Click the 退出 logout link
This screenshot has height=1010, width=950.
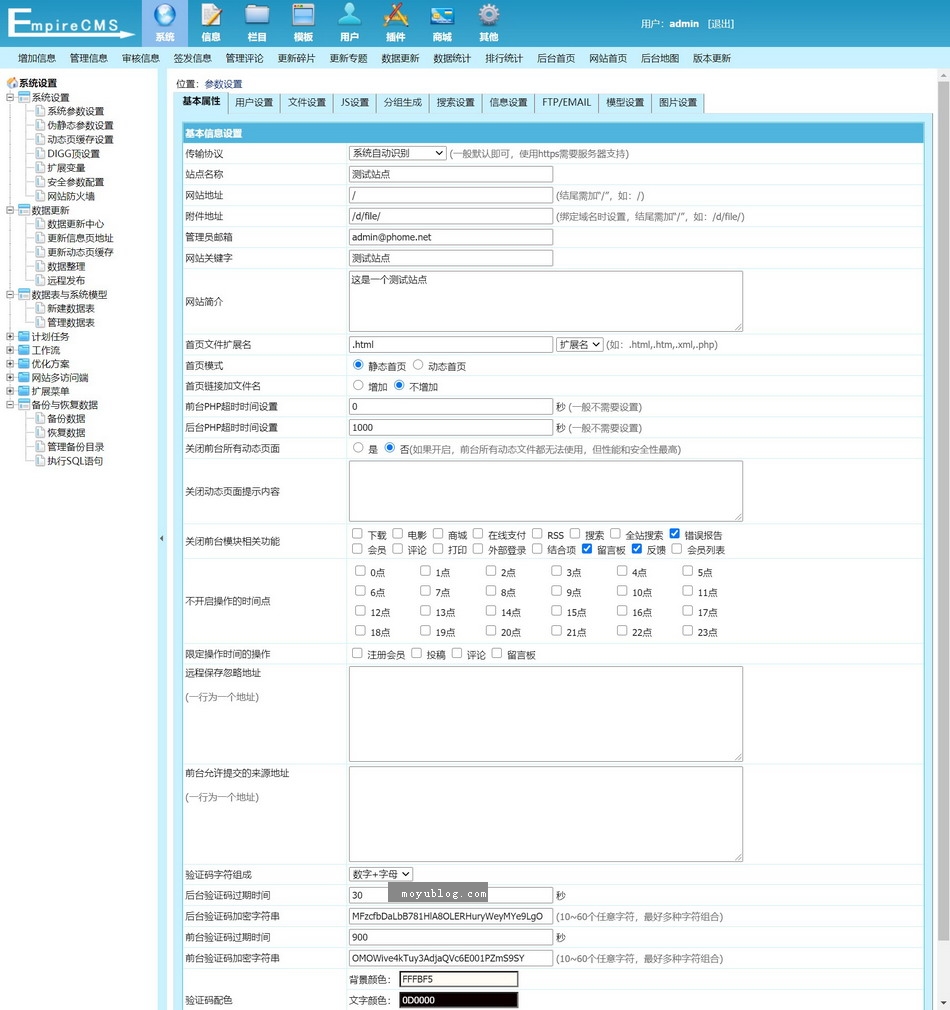click(721, 24)
